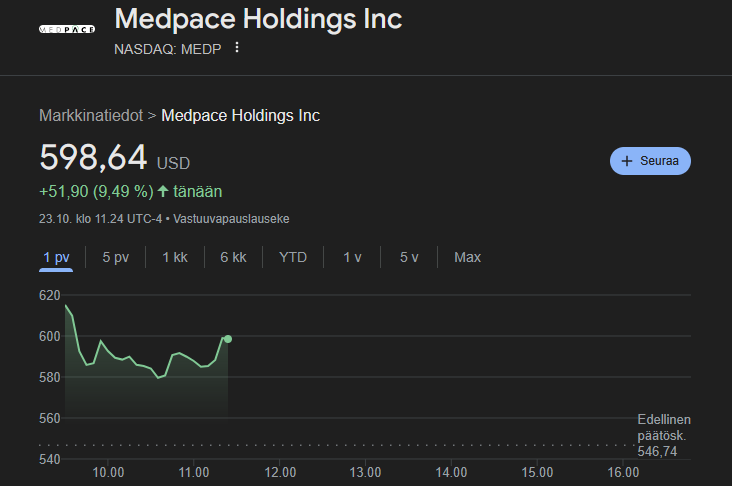The image size is (732, 486).
Task: Select the Max range tab
Action: 467,257
